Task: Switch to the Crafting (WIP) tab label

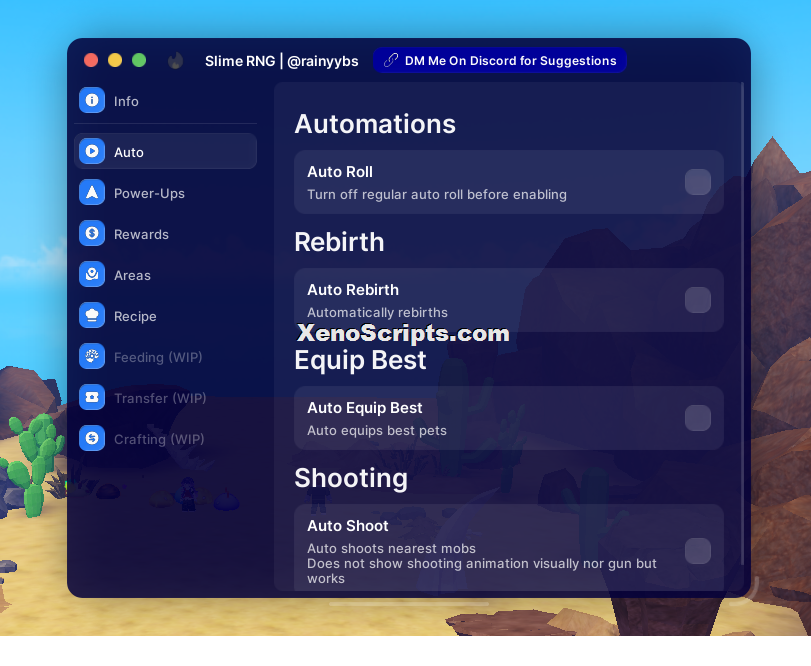Action: click(x=159, y=439)
